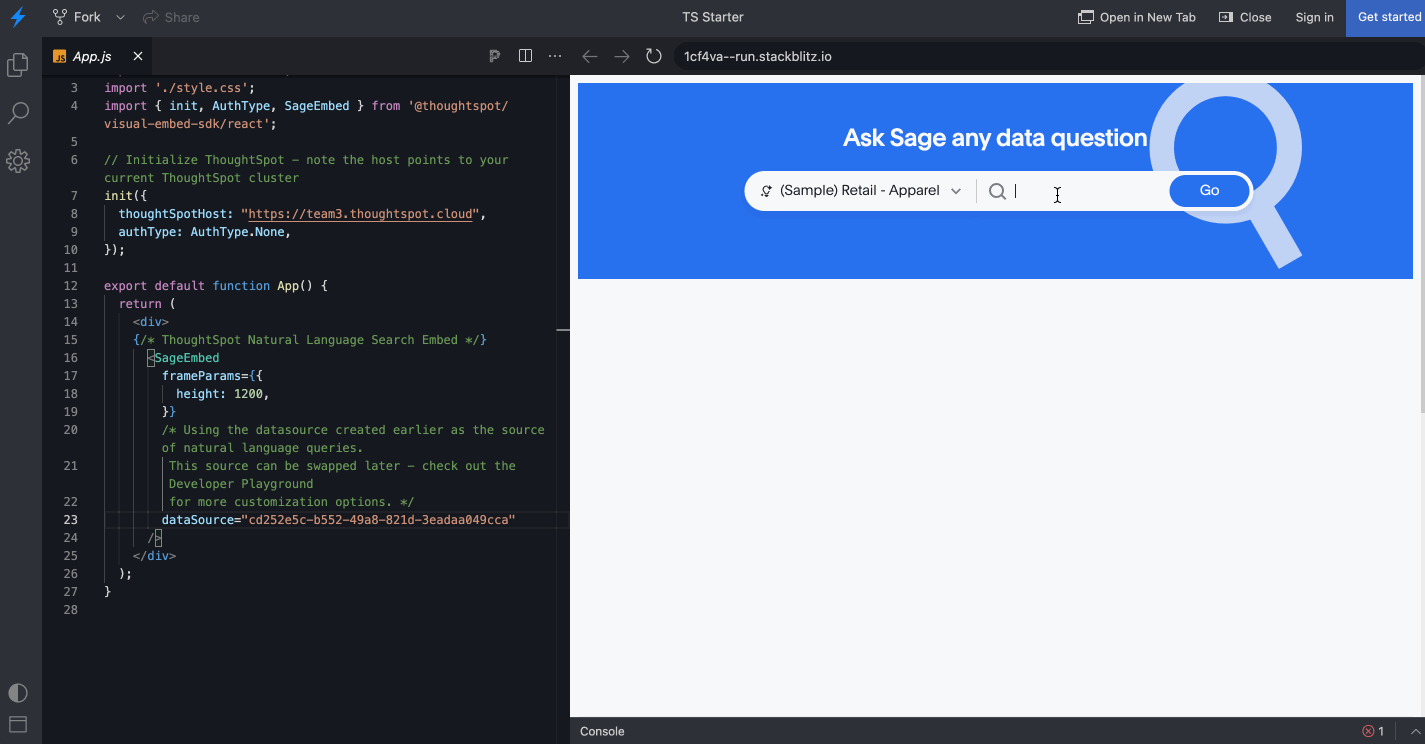Toggle the bottom panel layout icon

coord(18,724)
